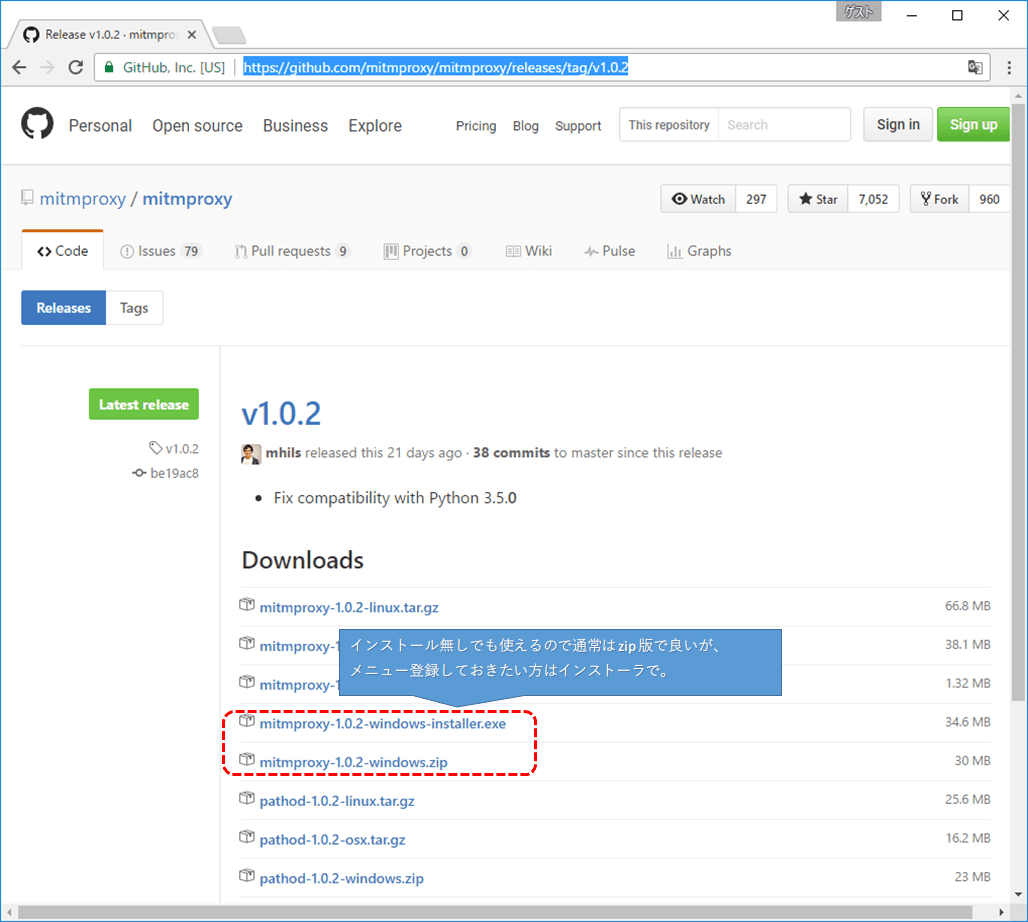Click the green secure padlock icon
Viewport: 1028px width, 922px height.
(109, 68)
